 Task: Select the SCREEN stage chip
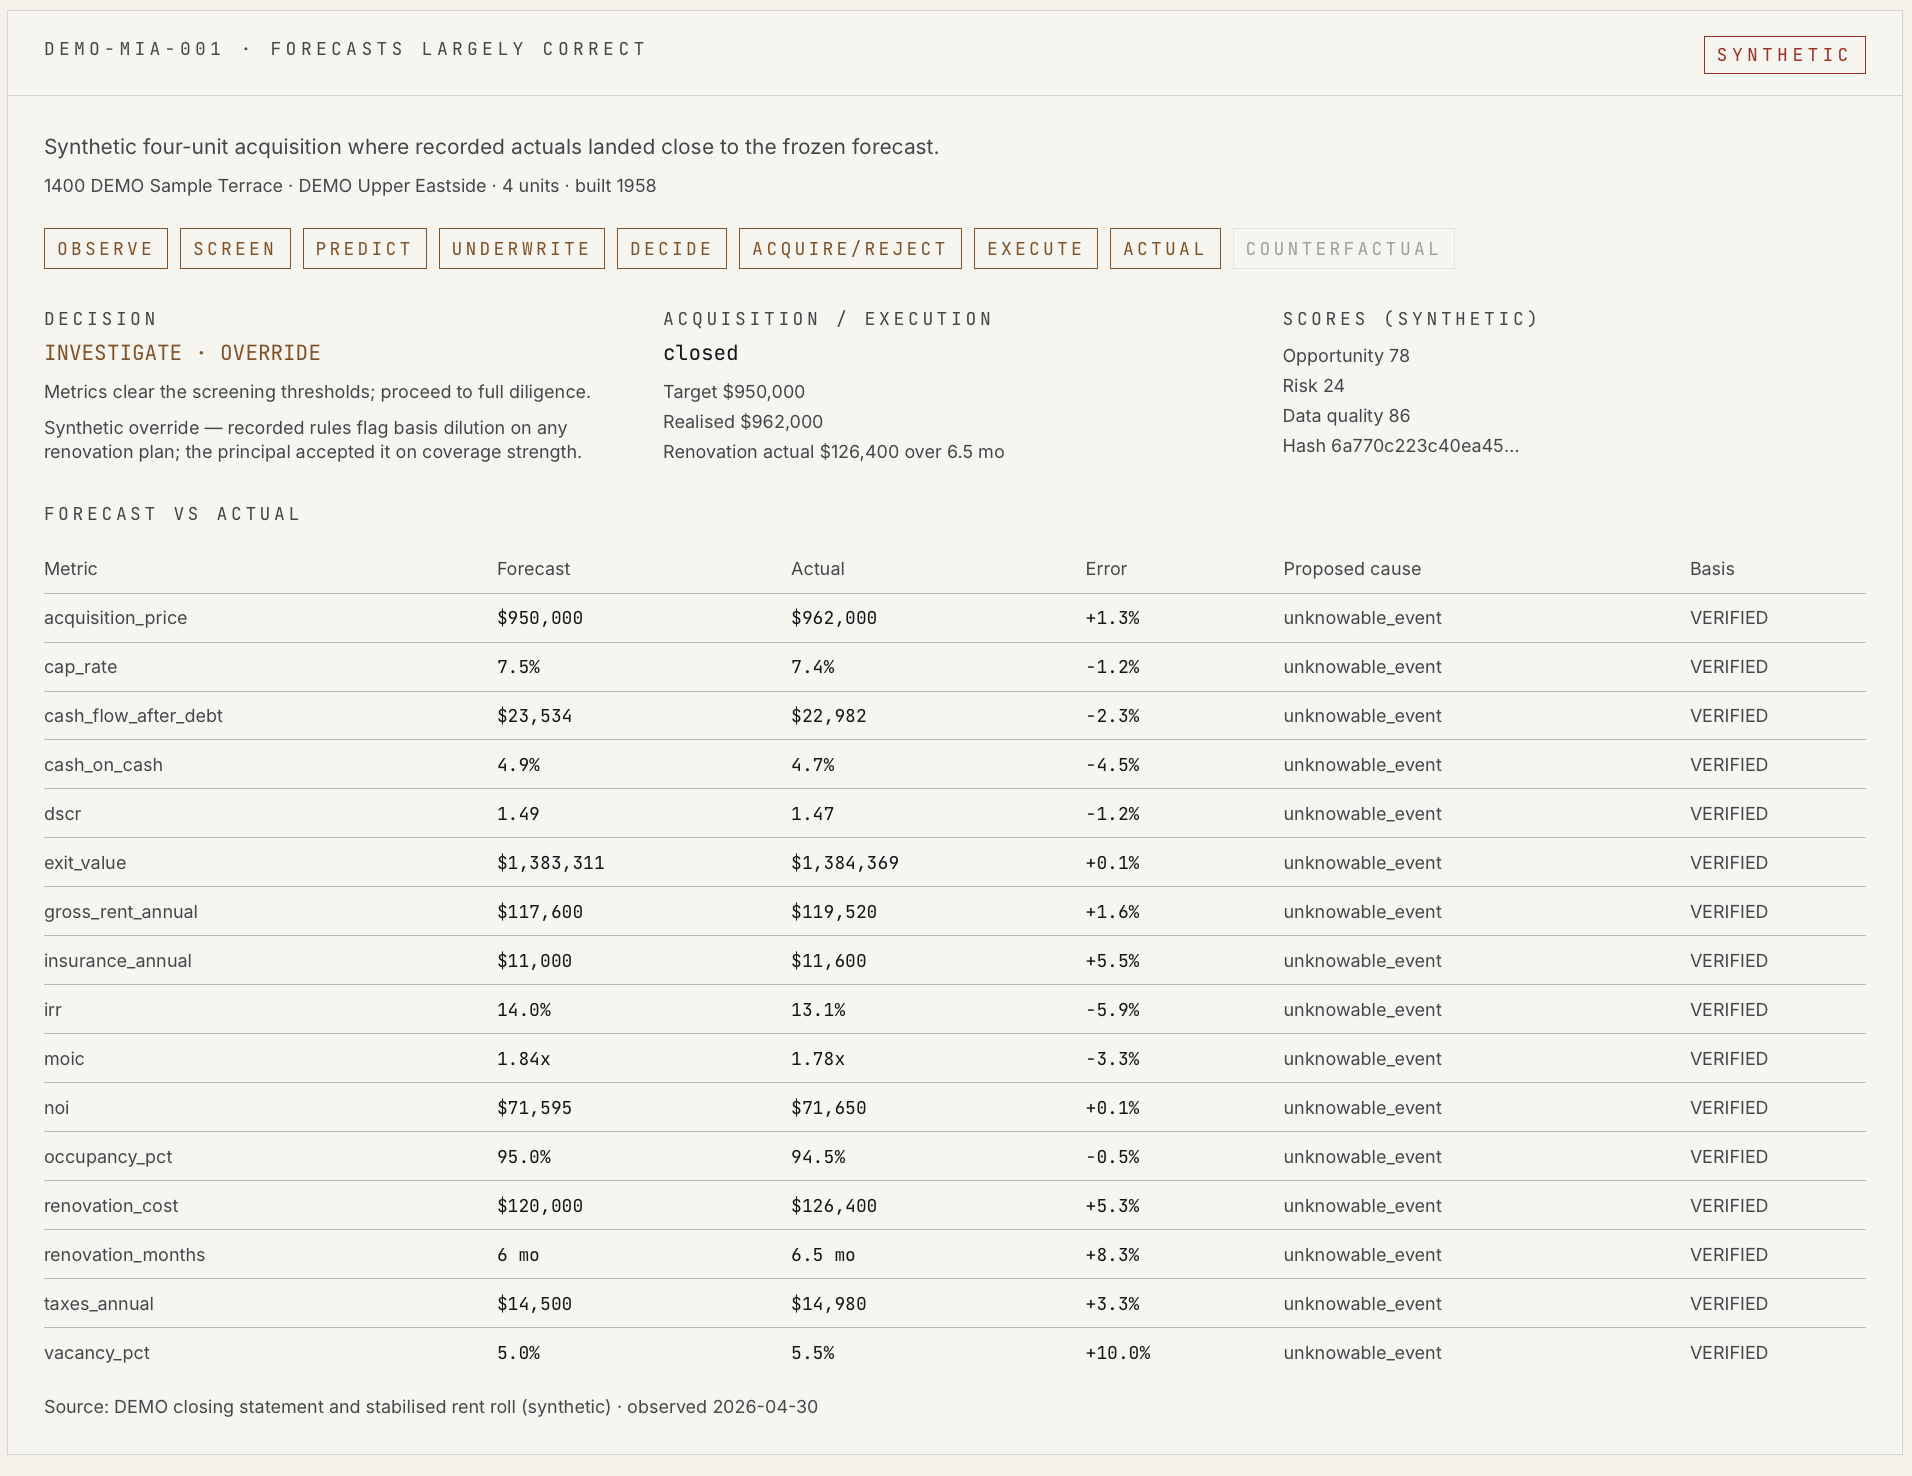coord(235,249)
